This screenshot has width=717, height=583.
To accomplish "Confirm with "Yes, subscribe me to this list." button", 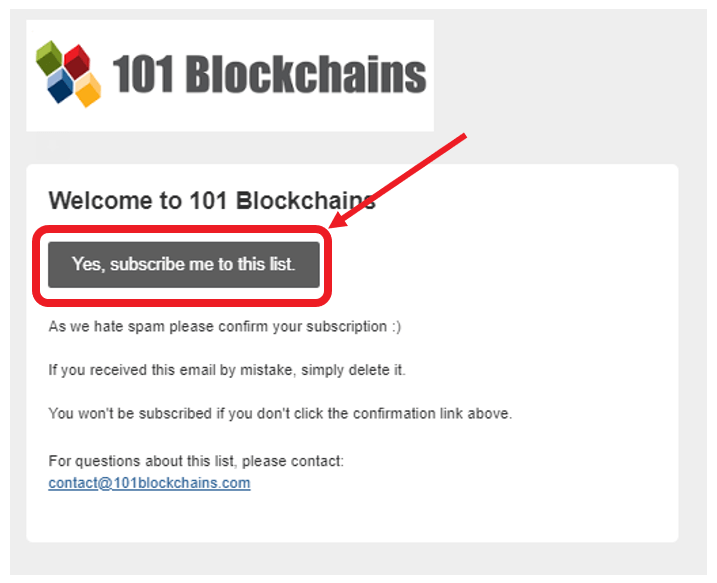I will tap(184, 265).
